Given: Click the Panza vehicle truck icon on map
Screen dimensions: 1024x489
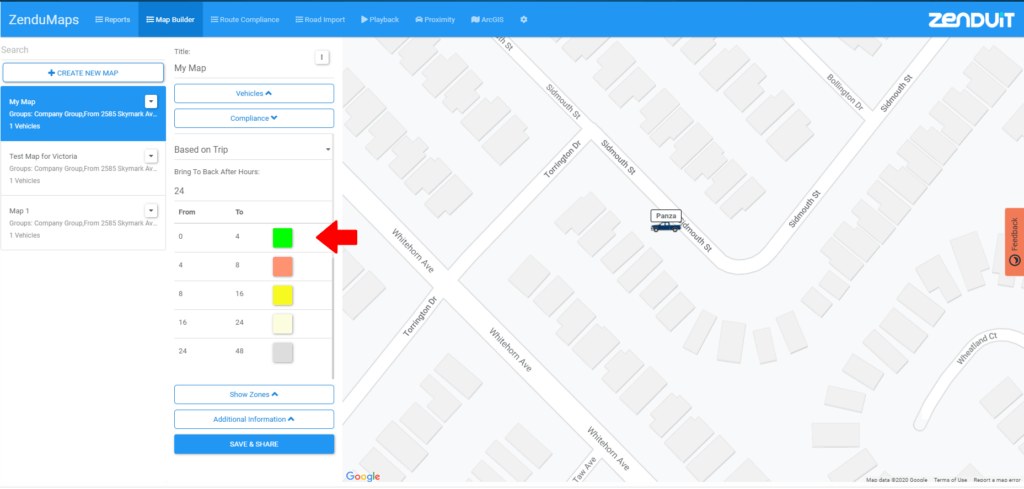Looking at the screenshot, I should 665,227.
